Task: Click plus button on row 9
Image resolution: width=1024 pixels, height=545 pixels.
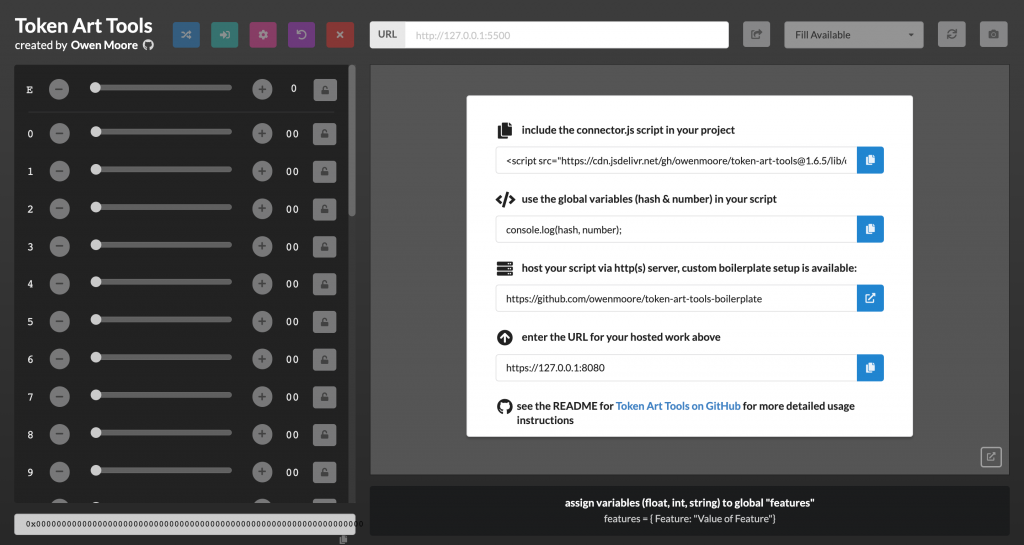Action: [263, 472]
